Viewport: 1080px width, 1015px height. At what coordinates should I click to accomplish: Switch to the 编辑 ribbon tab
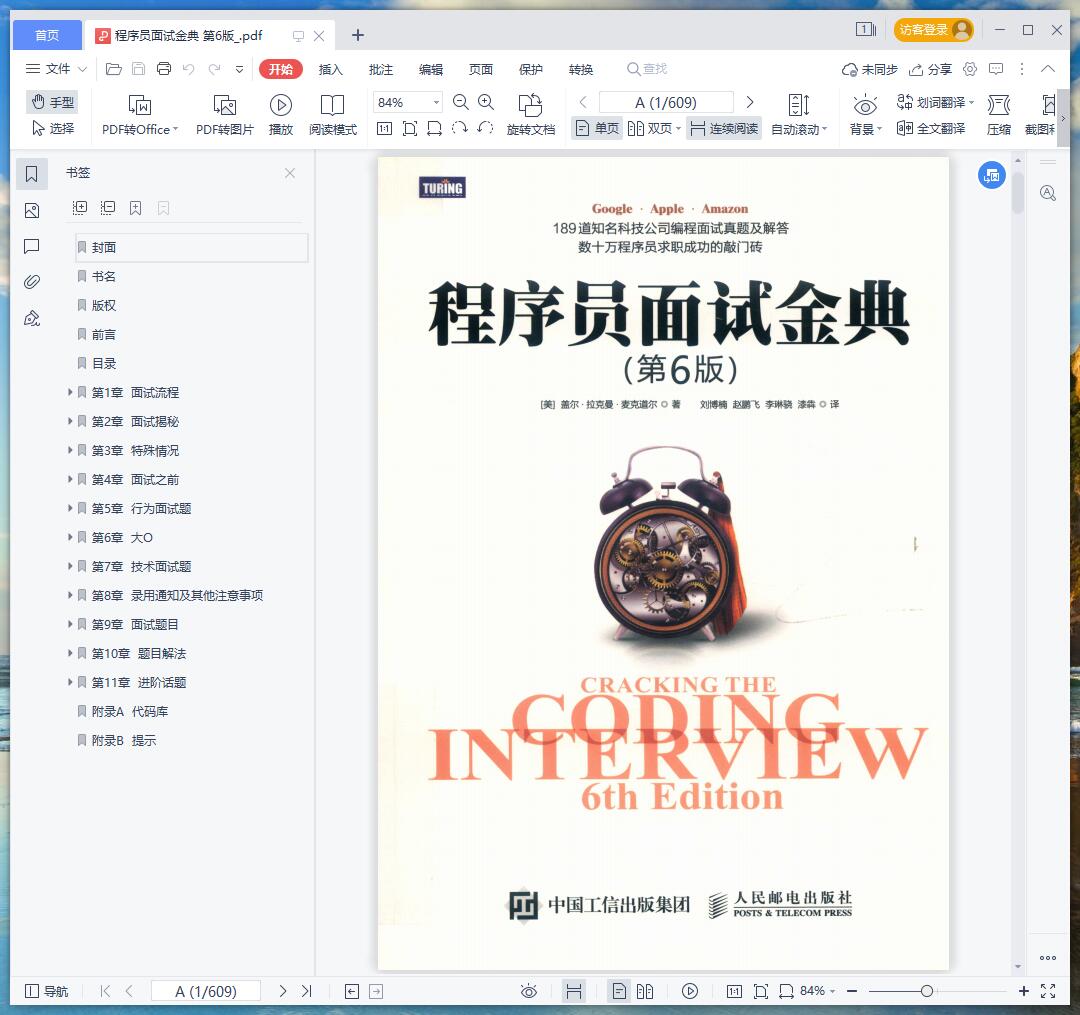click(430, 69)
